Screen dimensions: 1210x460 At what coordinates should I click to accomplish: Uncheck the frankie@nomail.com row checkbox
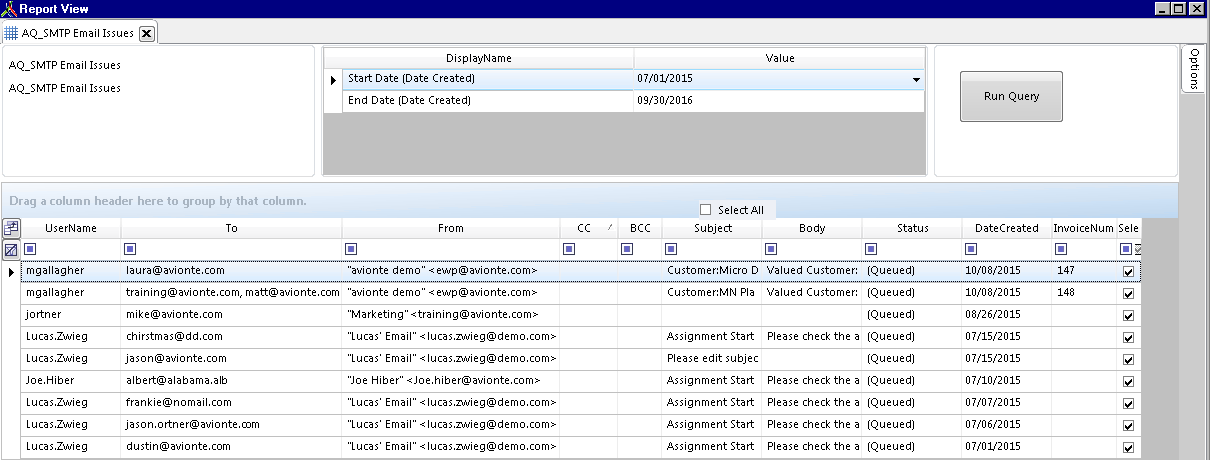click(x=1128, y=404)
